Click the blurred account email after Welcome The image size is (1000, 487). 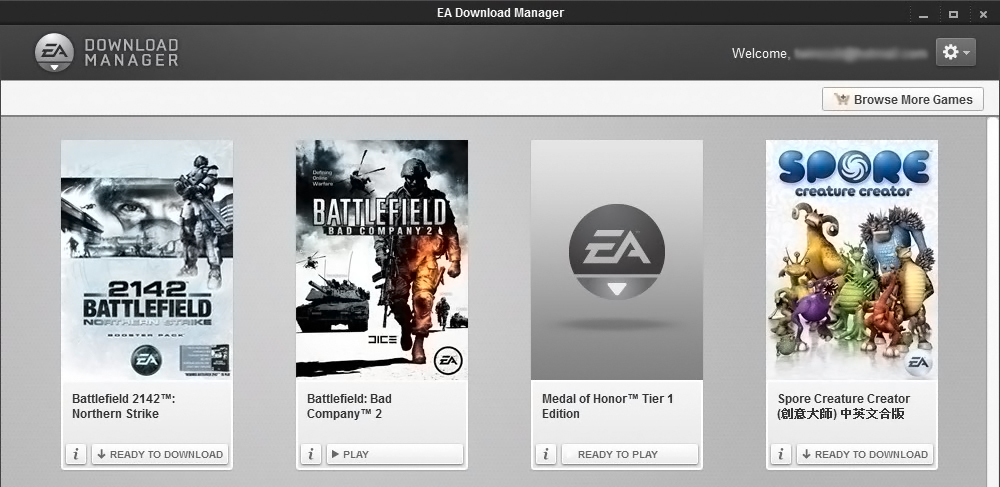860,53
